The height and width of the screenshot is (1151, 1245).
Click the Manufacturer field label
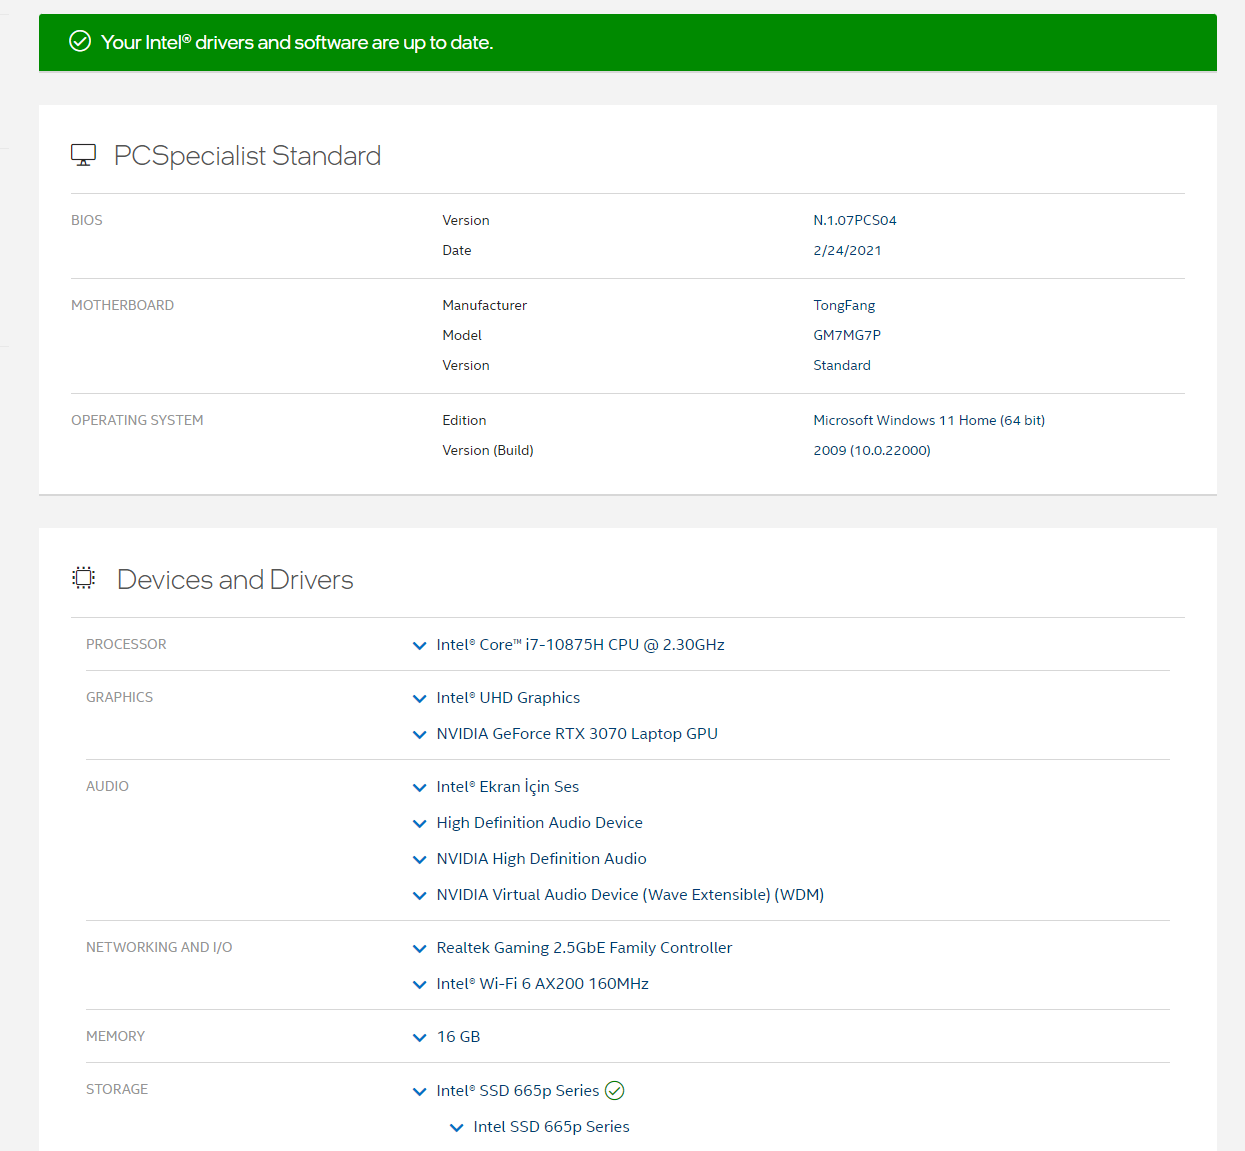pos(485,305)
